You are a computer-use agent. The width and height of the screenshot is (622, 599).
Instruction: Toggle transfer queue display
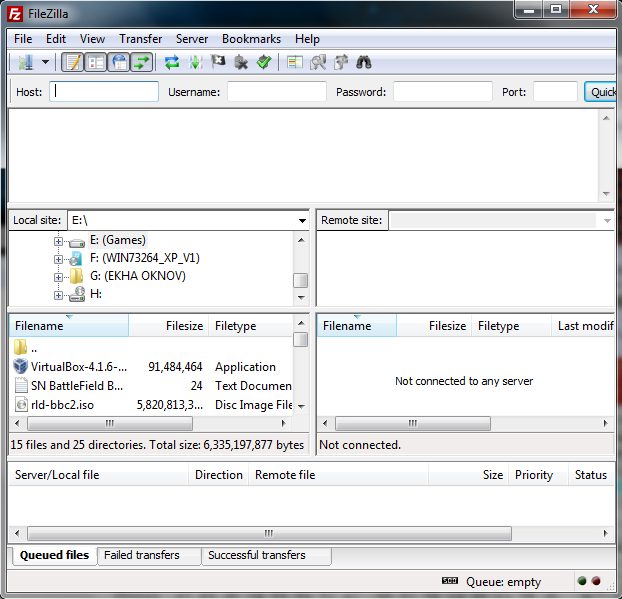[x=142, y=62]
